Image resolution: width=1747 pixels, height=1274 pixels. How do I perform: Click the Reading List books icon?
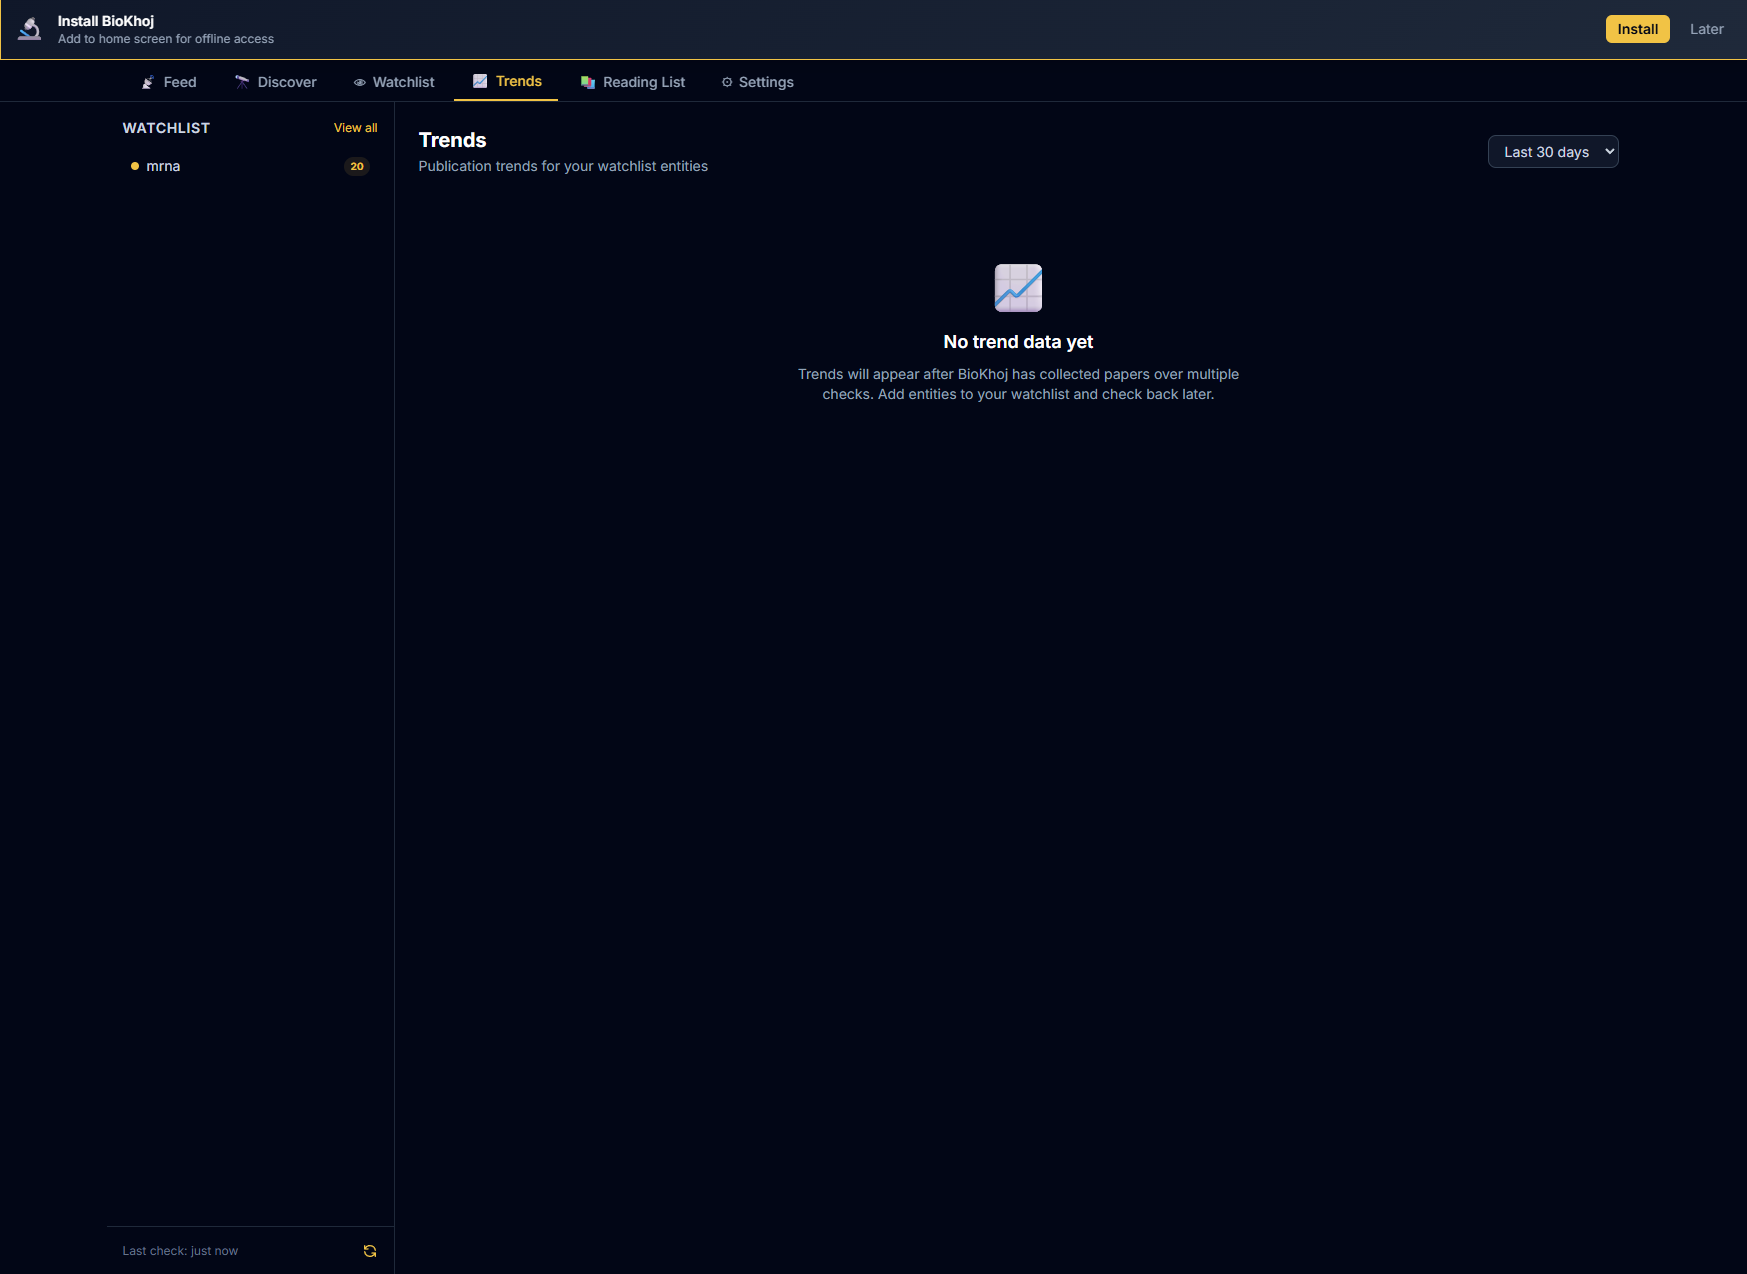(x=588, y=82)
